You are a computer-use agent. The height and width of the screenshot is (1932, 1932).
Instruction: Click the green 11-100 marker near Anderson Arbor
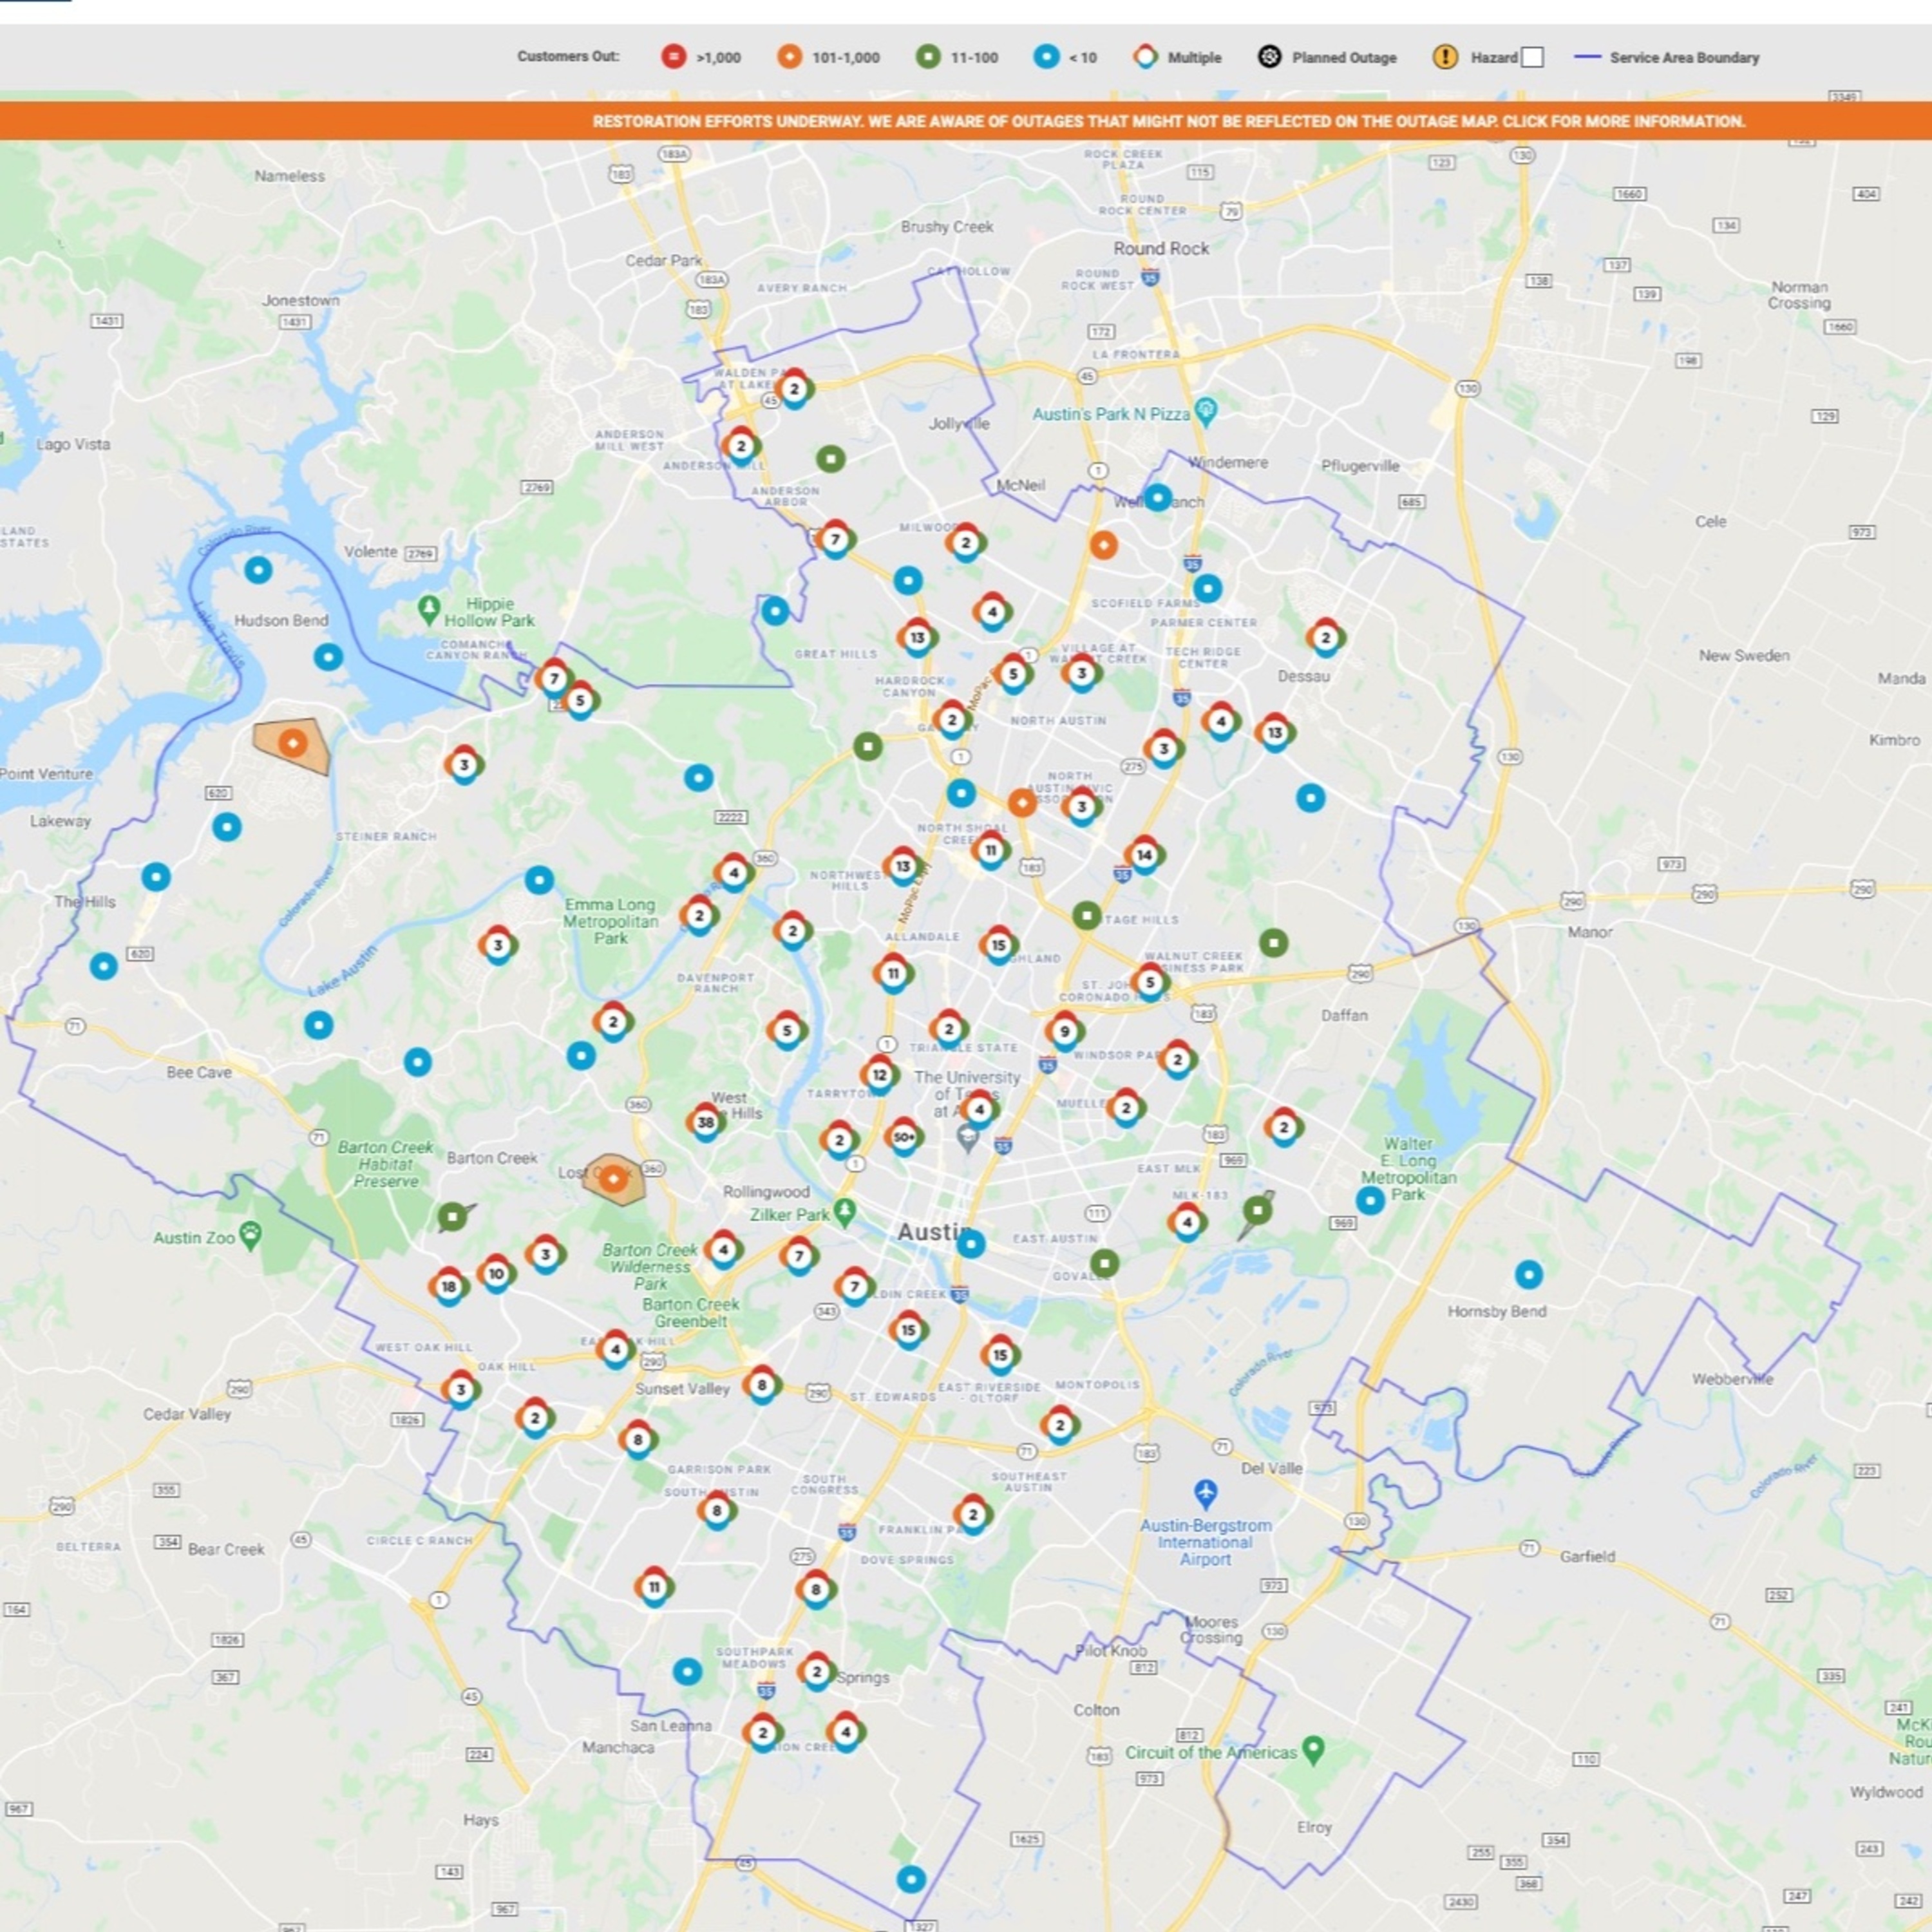click(x=830, y=459)
